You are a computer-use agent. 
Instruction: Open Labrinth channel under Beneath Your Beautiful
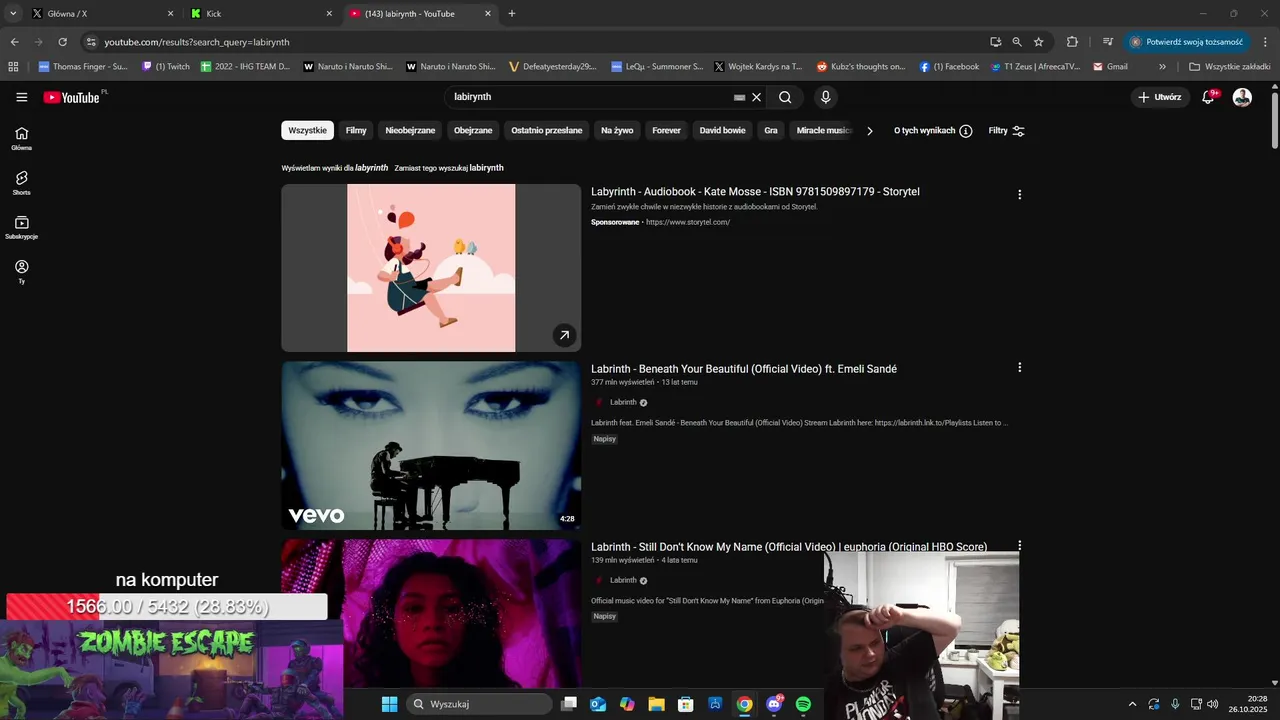click(623, 402)
